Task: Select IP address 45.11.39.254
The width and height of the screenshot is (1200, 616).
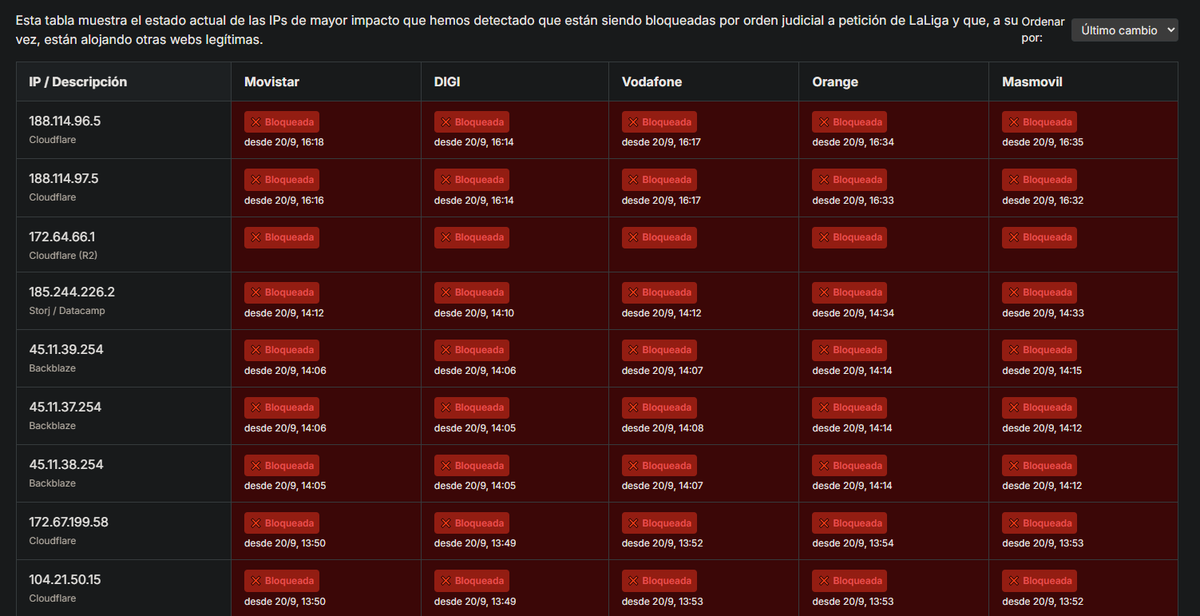Action: (x=66, y=349)
